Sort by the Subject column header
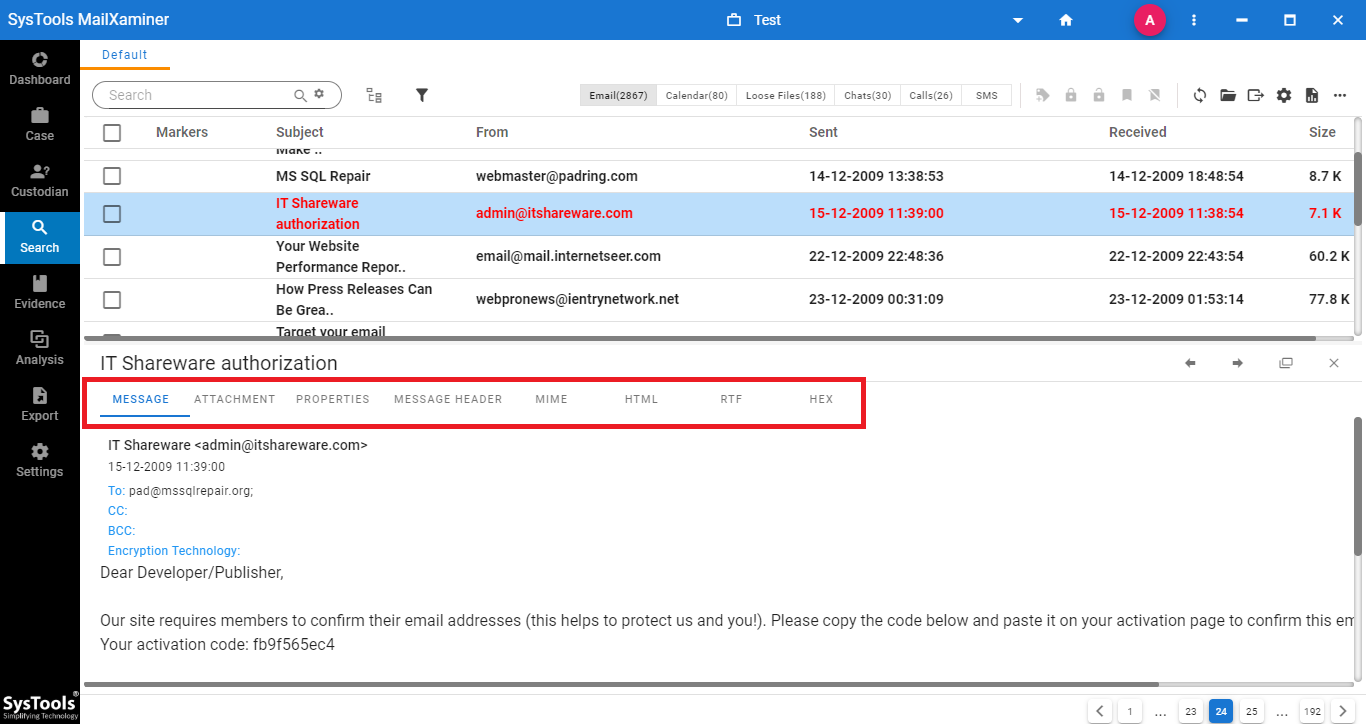This screenshot has height=724, width=1366. point(300,132)
